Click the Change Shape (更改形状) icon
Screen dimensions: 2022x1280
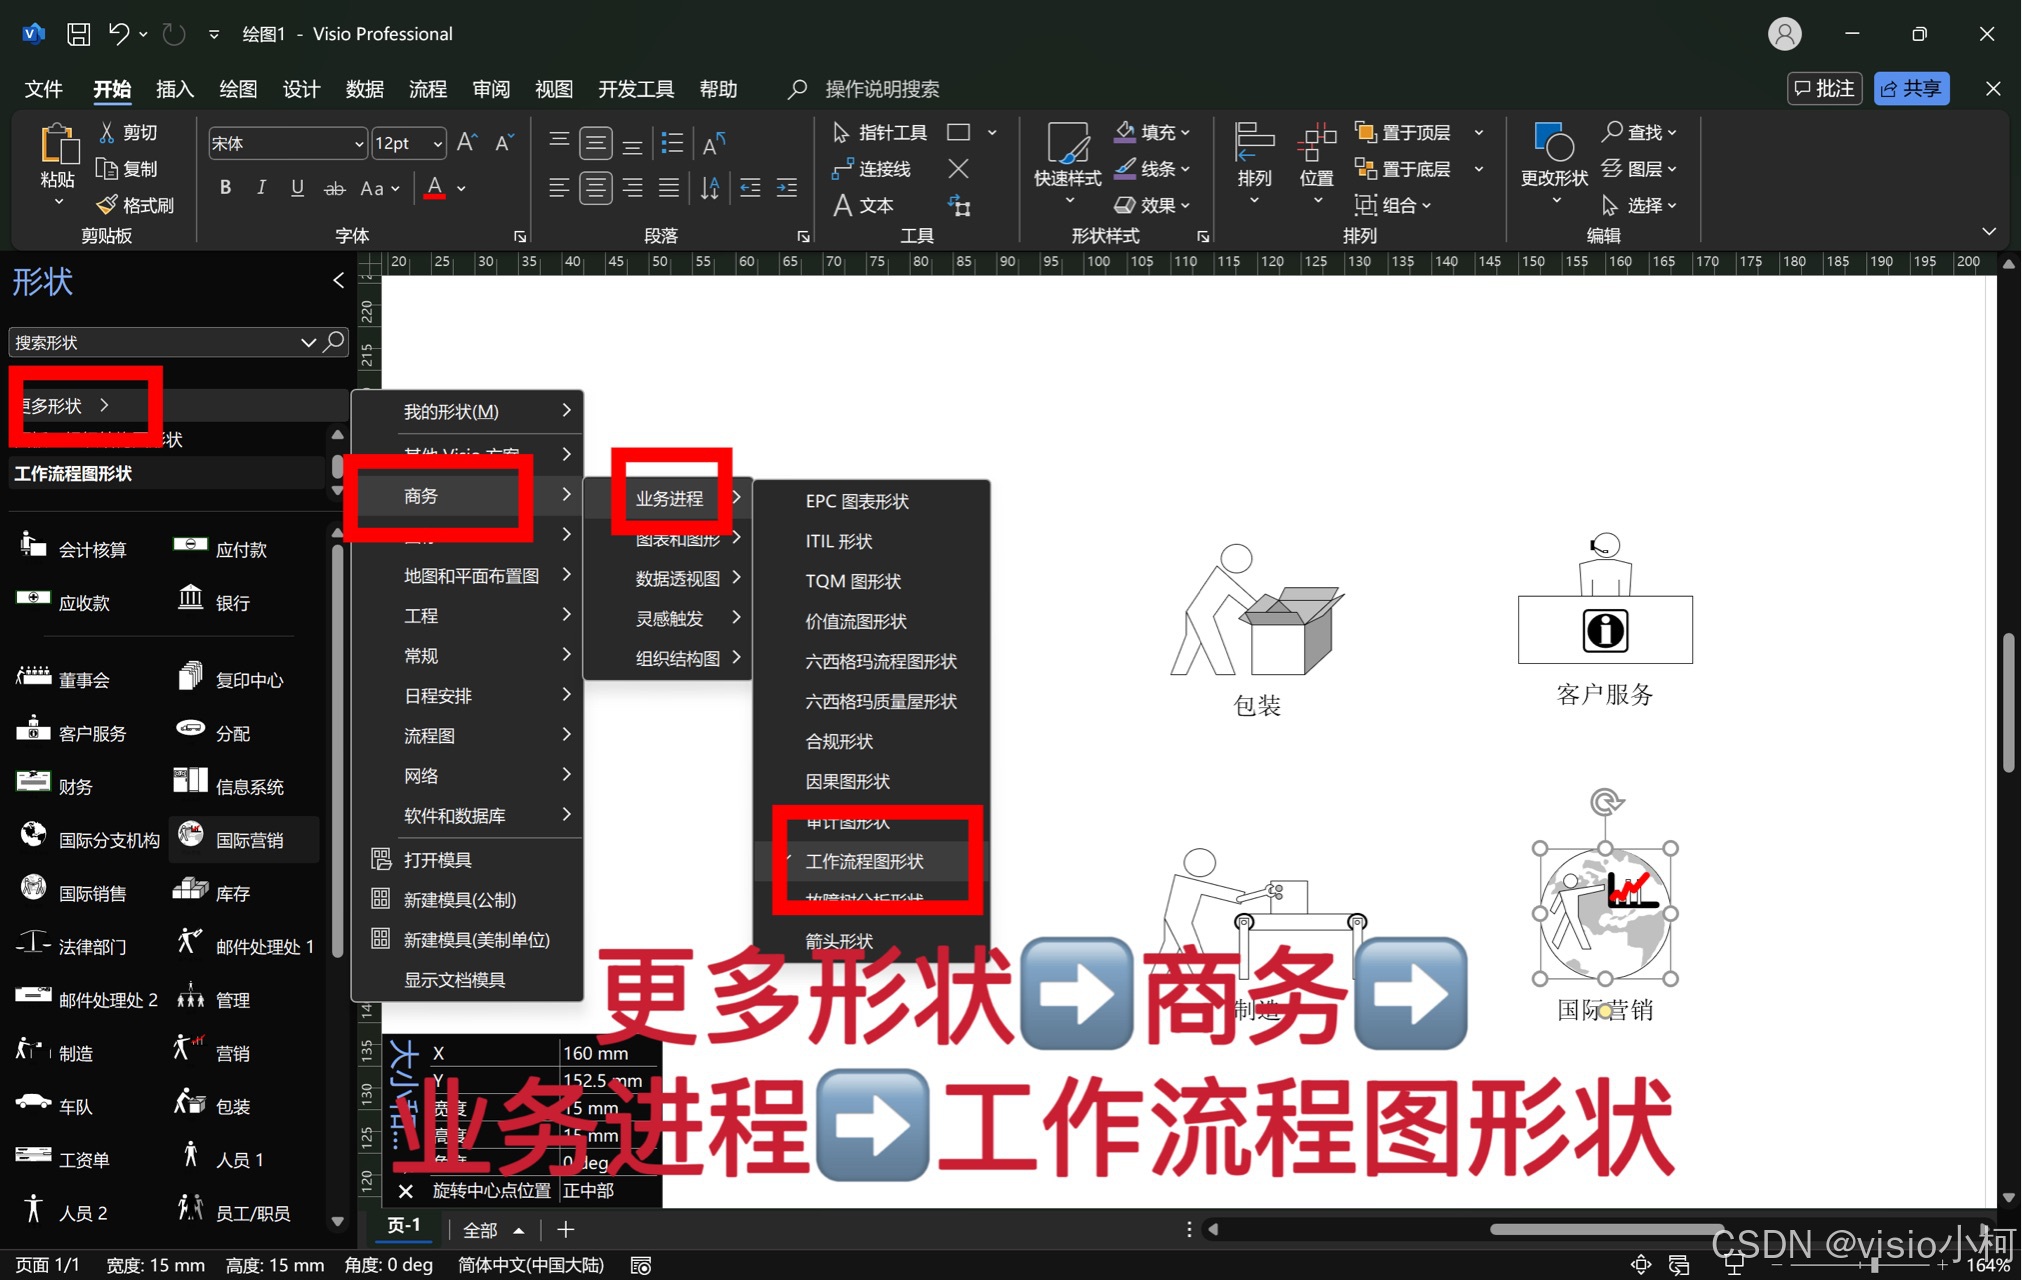pos(1554,143)
